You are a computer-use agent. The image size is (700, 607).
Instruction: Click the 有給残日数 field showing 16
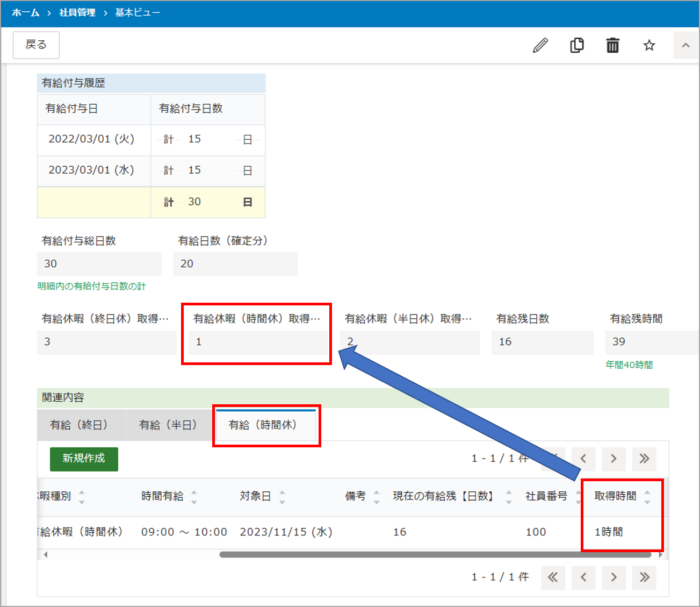point(542,342)
